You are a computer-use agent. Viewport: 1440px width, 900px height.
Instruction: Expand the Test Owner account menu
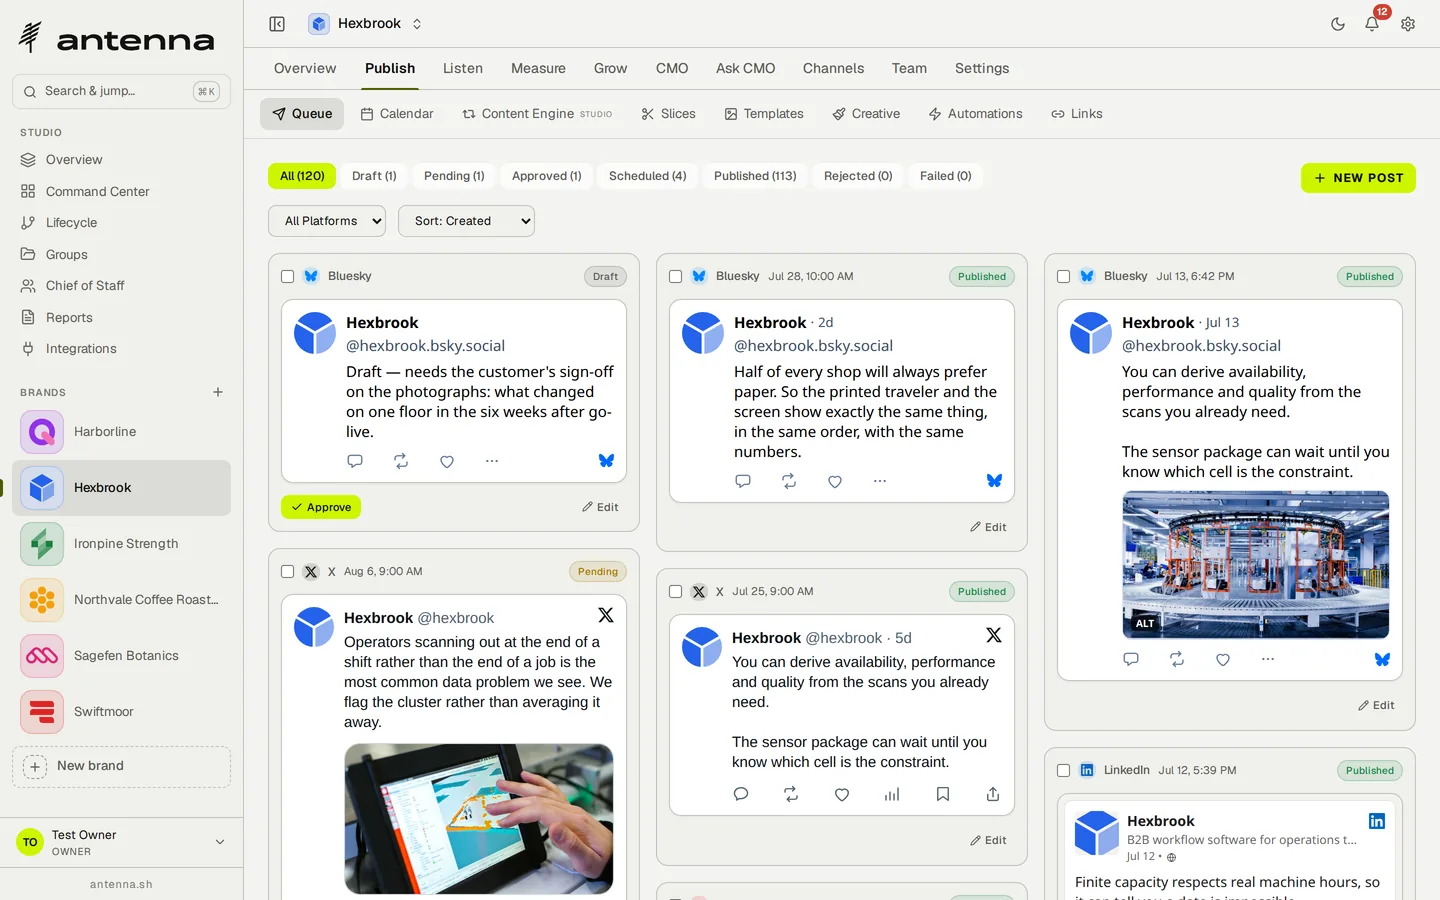point(121,842)
